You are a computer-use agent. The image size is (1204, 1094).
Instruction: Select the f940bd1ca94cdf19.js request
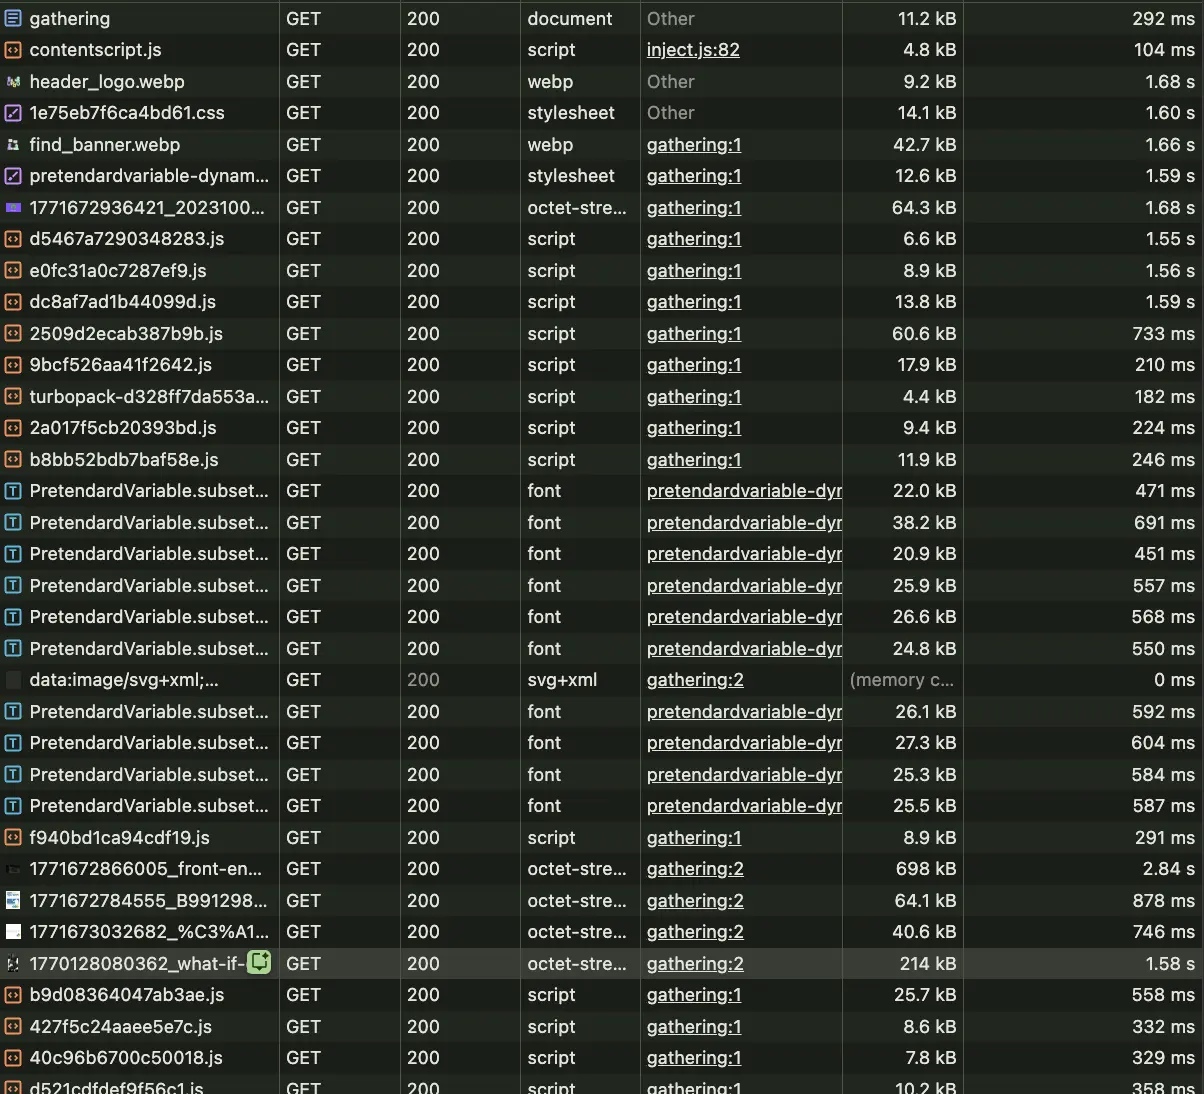[119, 838]
